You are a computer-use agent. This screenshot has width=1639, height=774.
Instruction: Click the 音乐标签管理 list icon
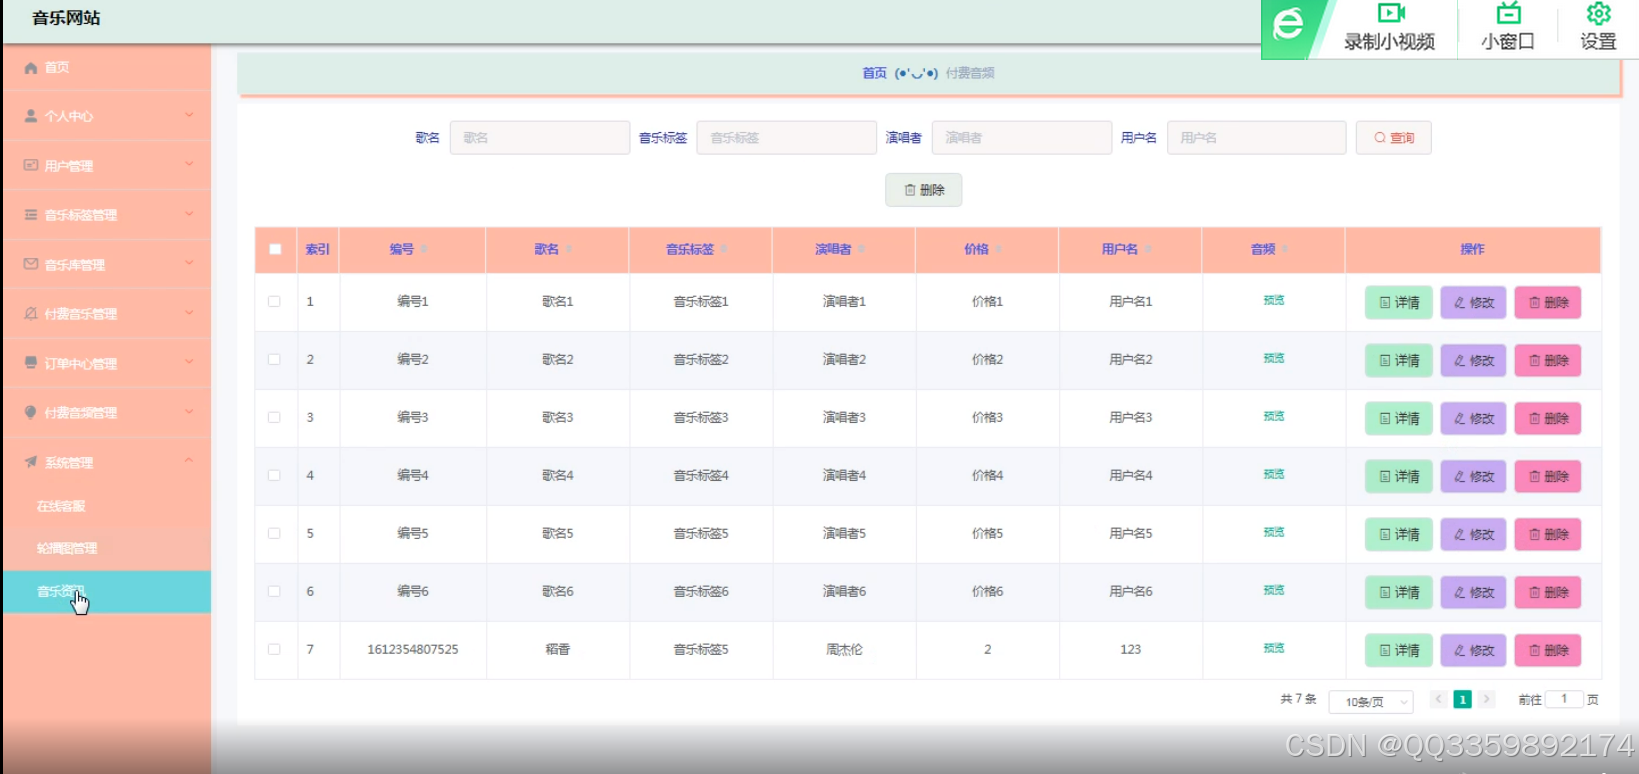tap(31, 215)
